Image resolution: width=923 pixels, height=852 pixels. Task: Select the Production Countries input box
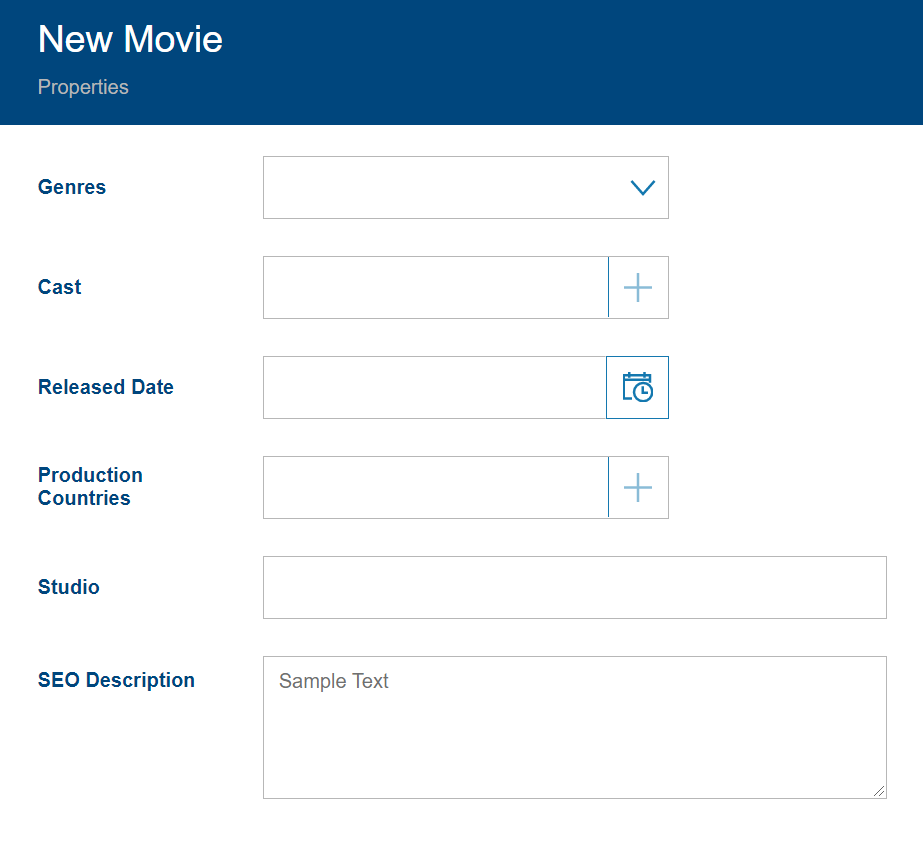(435, 488)
